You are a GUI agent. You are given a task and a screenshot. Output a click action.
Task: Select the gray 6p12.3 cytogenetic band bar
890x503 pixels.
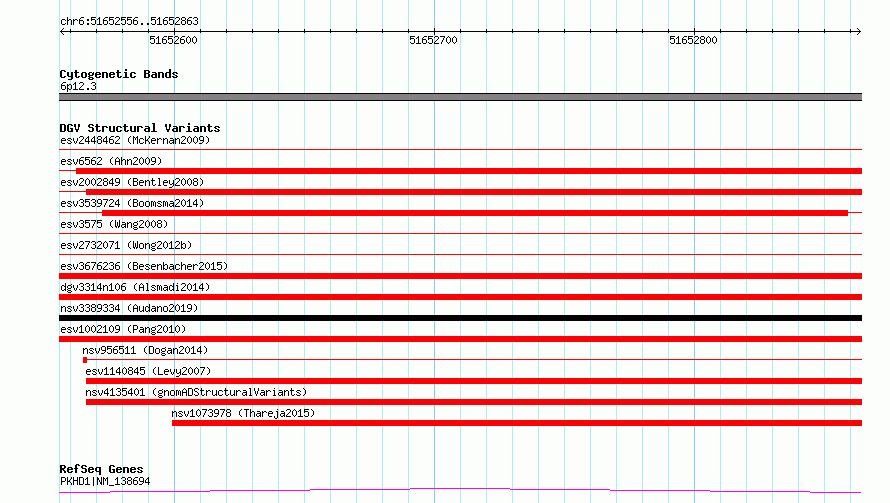click(x=460, y=97)
